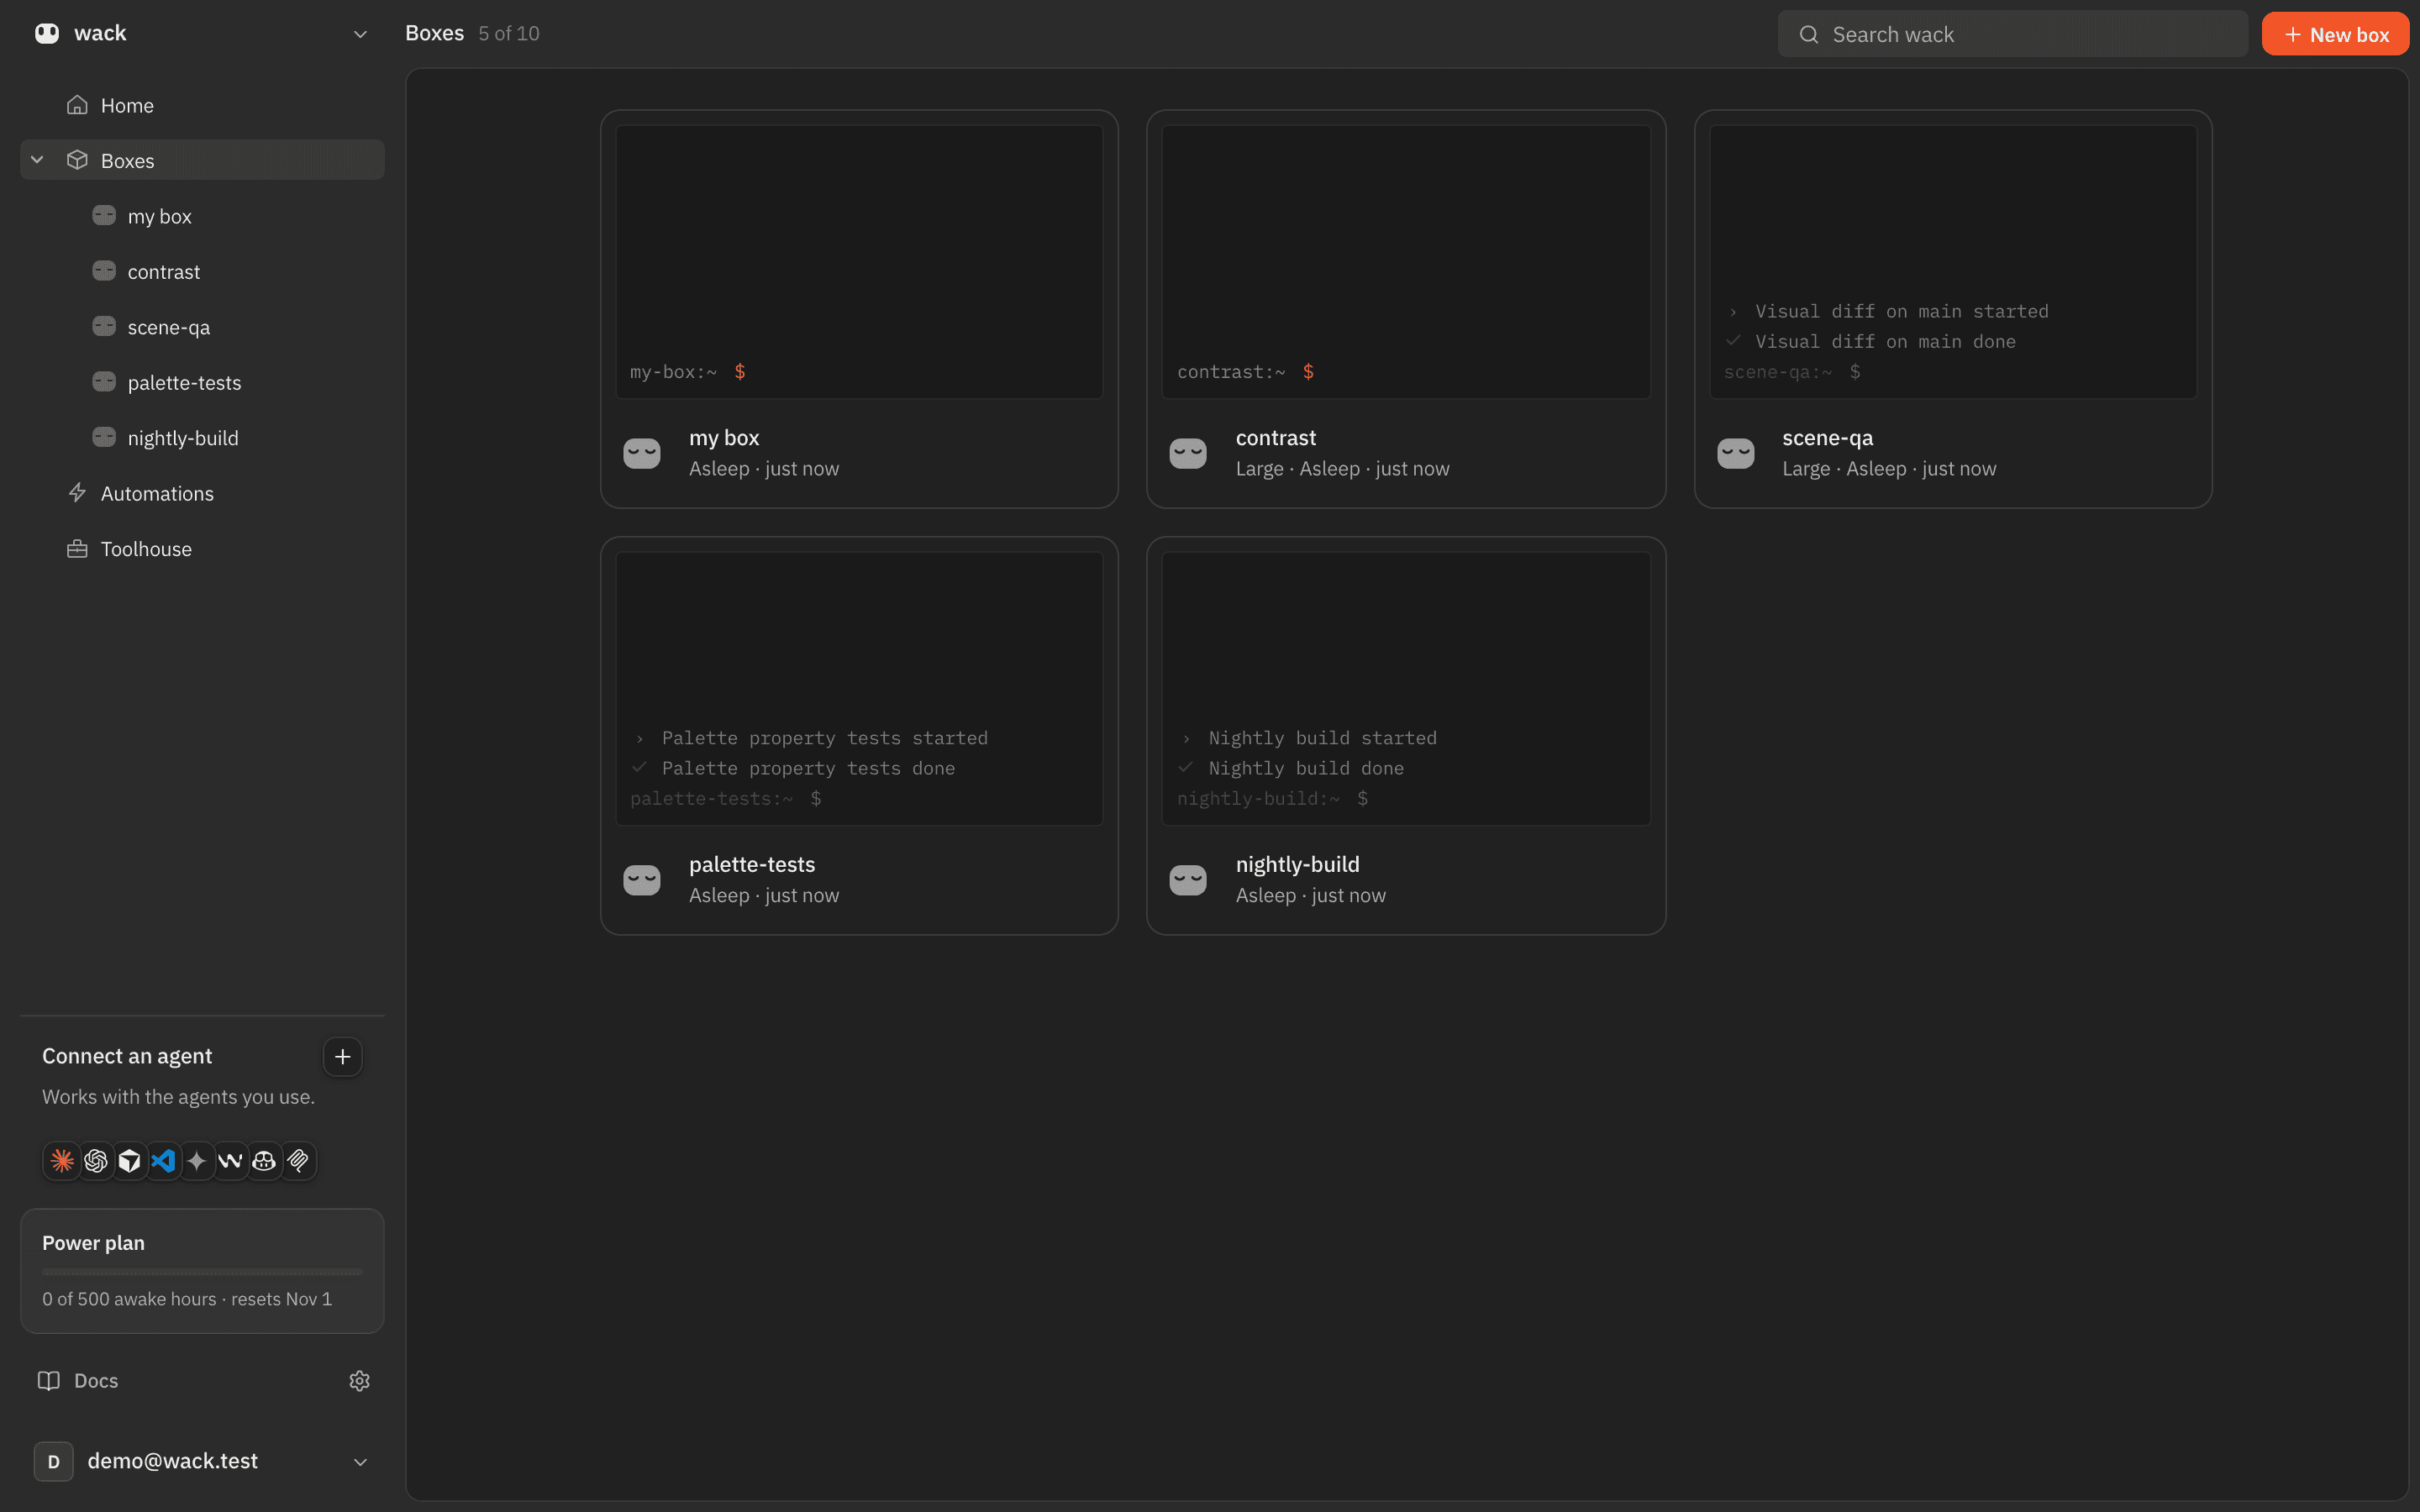Viewport: 2420px width, 1512px height.
Task: Click the scene-qa card title
Action: pyautogui.click(x=1828, y=438)
